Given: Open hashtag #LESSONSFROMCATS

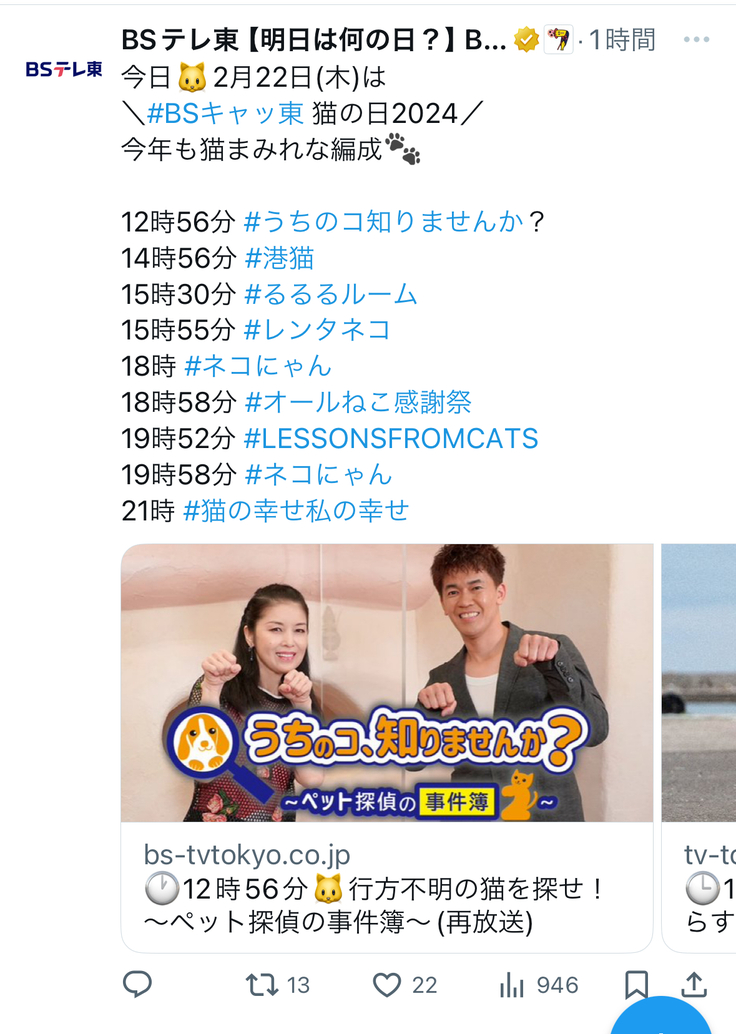Looking at the screenshot, I should [391, 439].
